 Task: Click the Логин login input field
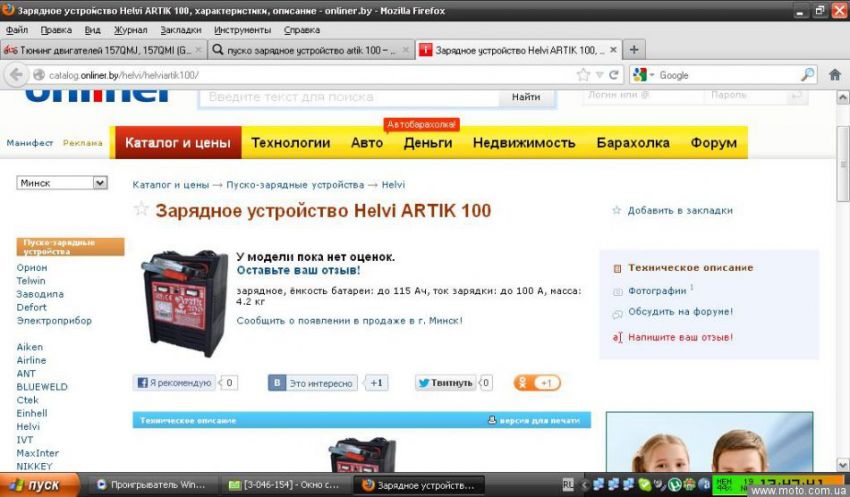[643, 95]
